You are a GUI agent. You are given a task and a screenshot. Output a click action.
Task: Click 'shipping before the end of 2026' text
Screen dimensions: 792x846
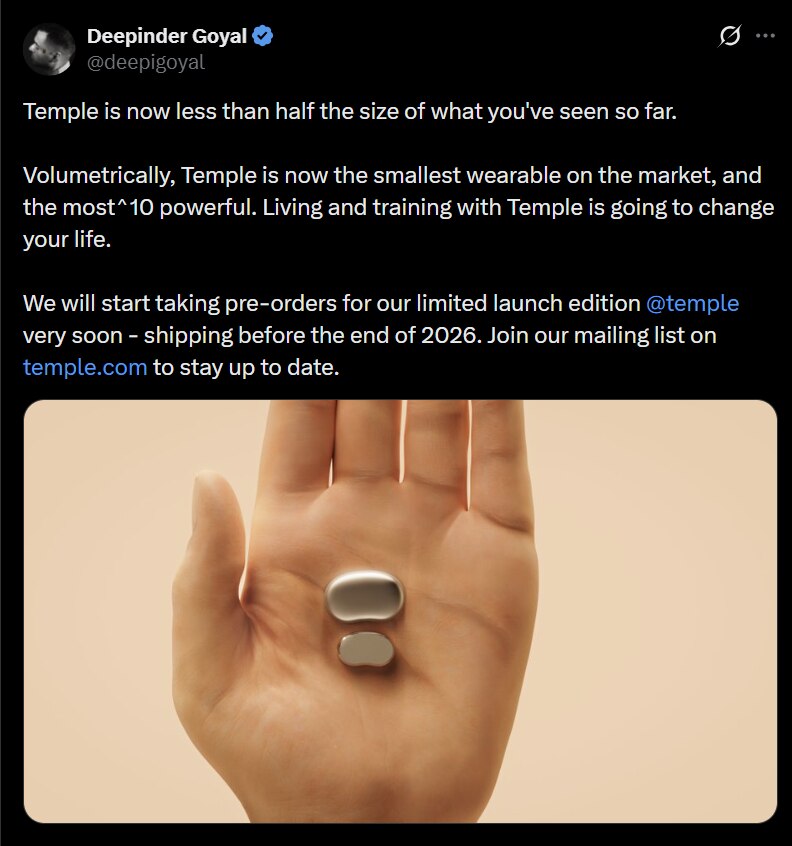pyautogui.click(x=311, y=336)
